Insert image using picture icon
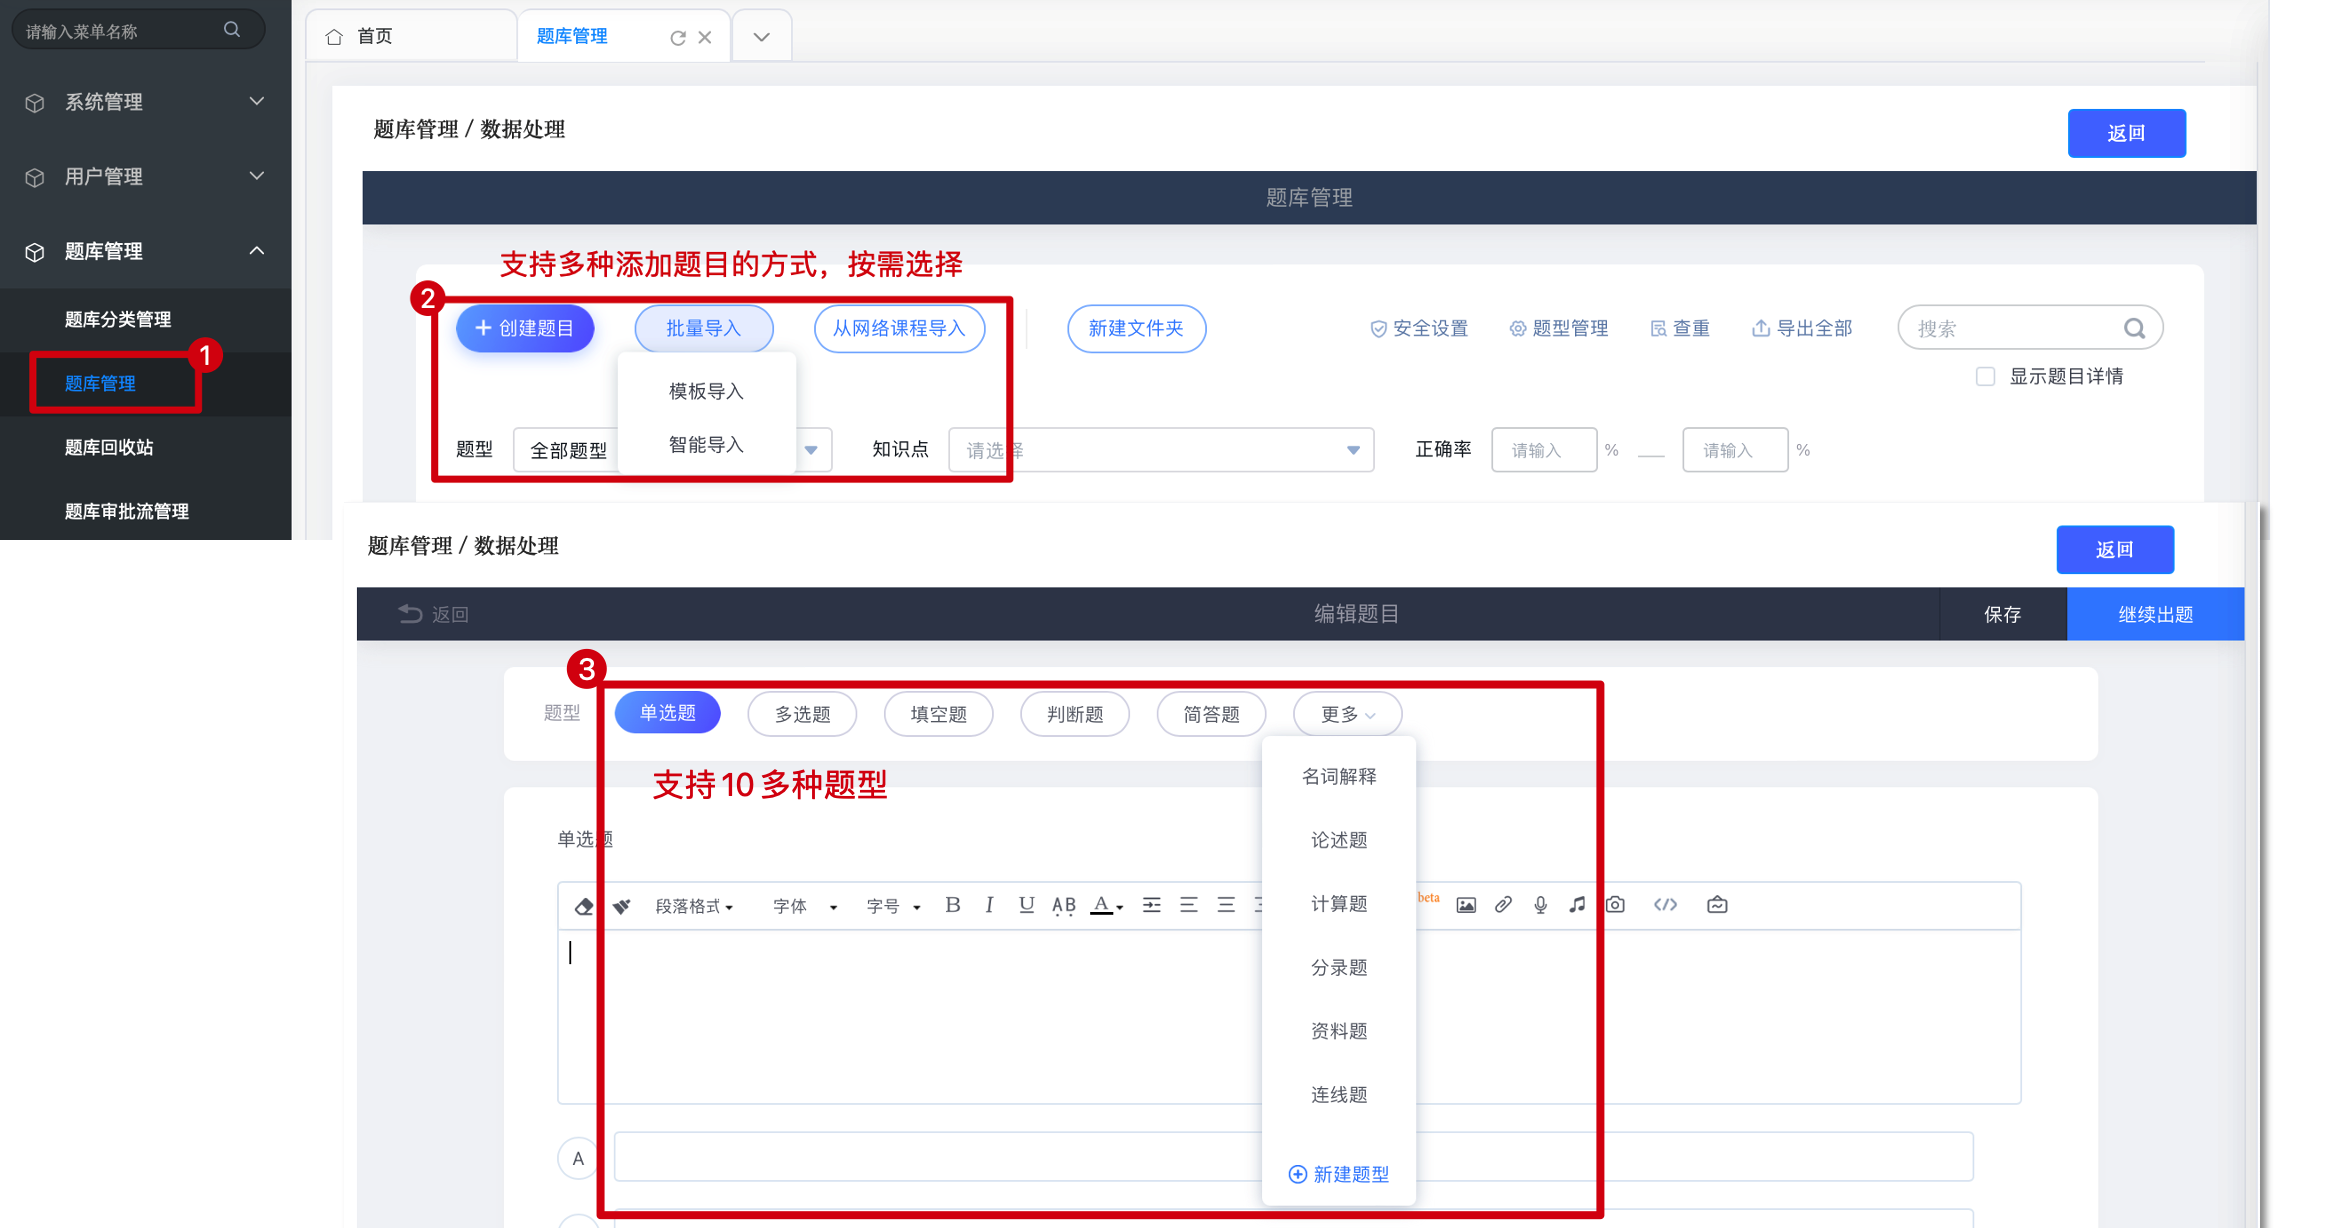The image size is (2326, 1228). [x=1466, y=905]
